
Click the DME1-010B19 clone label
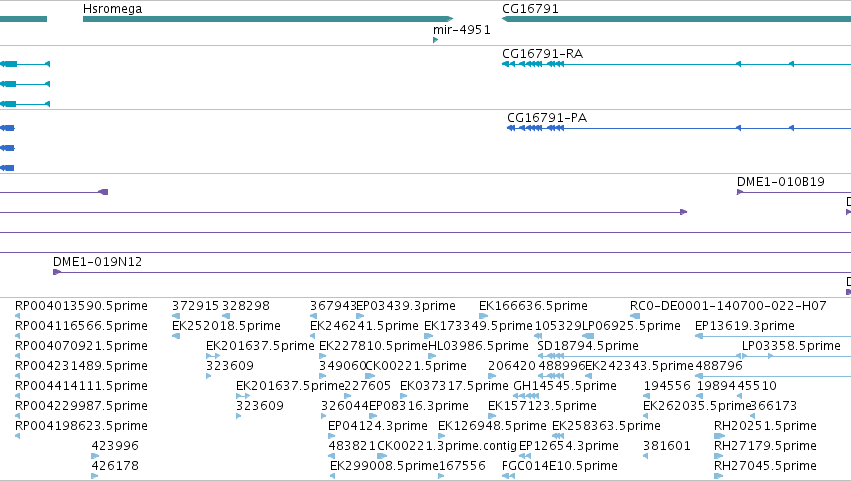[780, 182]
